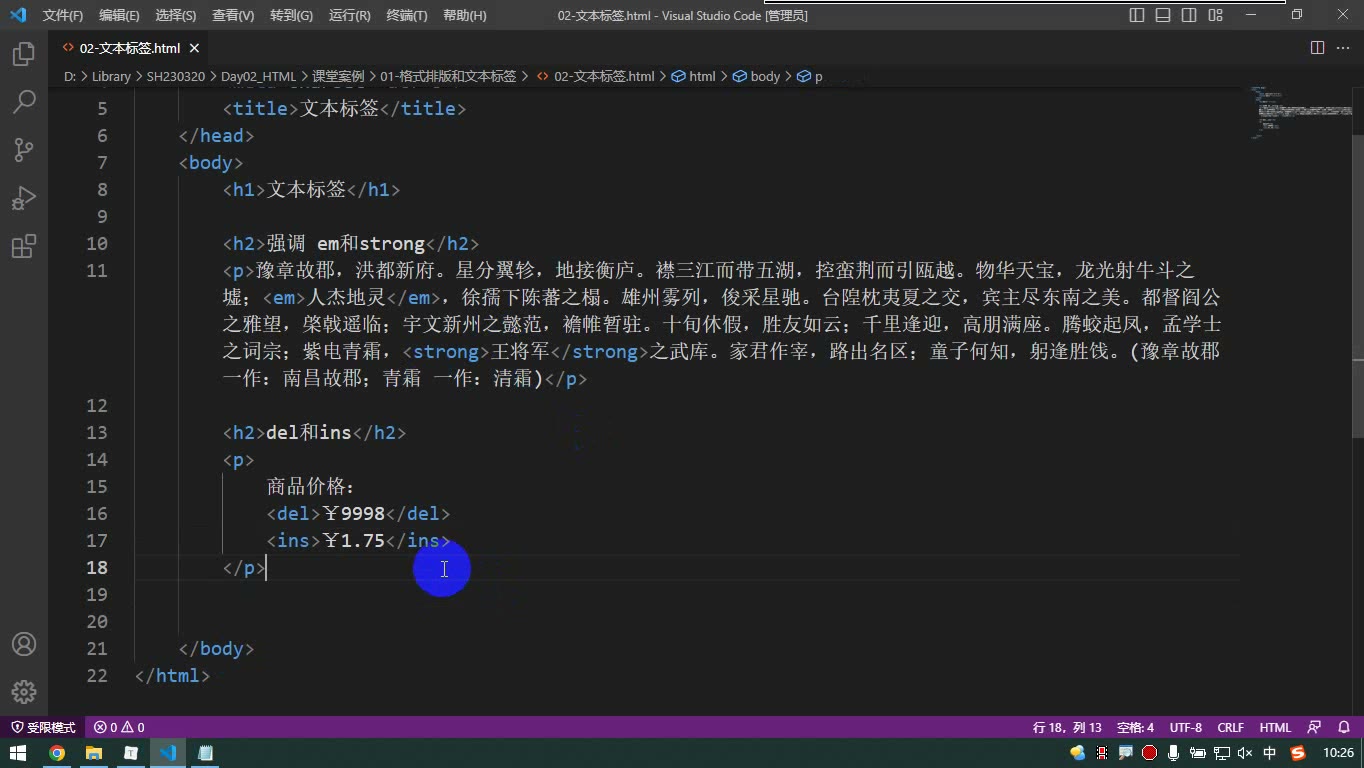Open the Search view in activity bar

point(24,101)
